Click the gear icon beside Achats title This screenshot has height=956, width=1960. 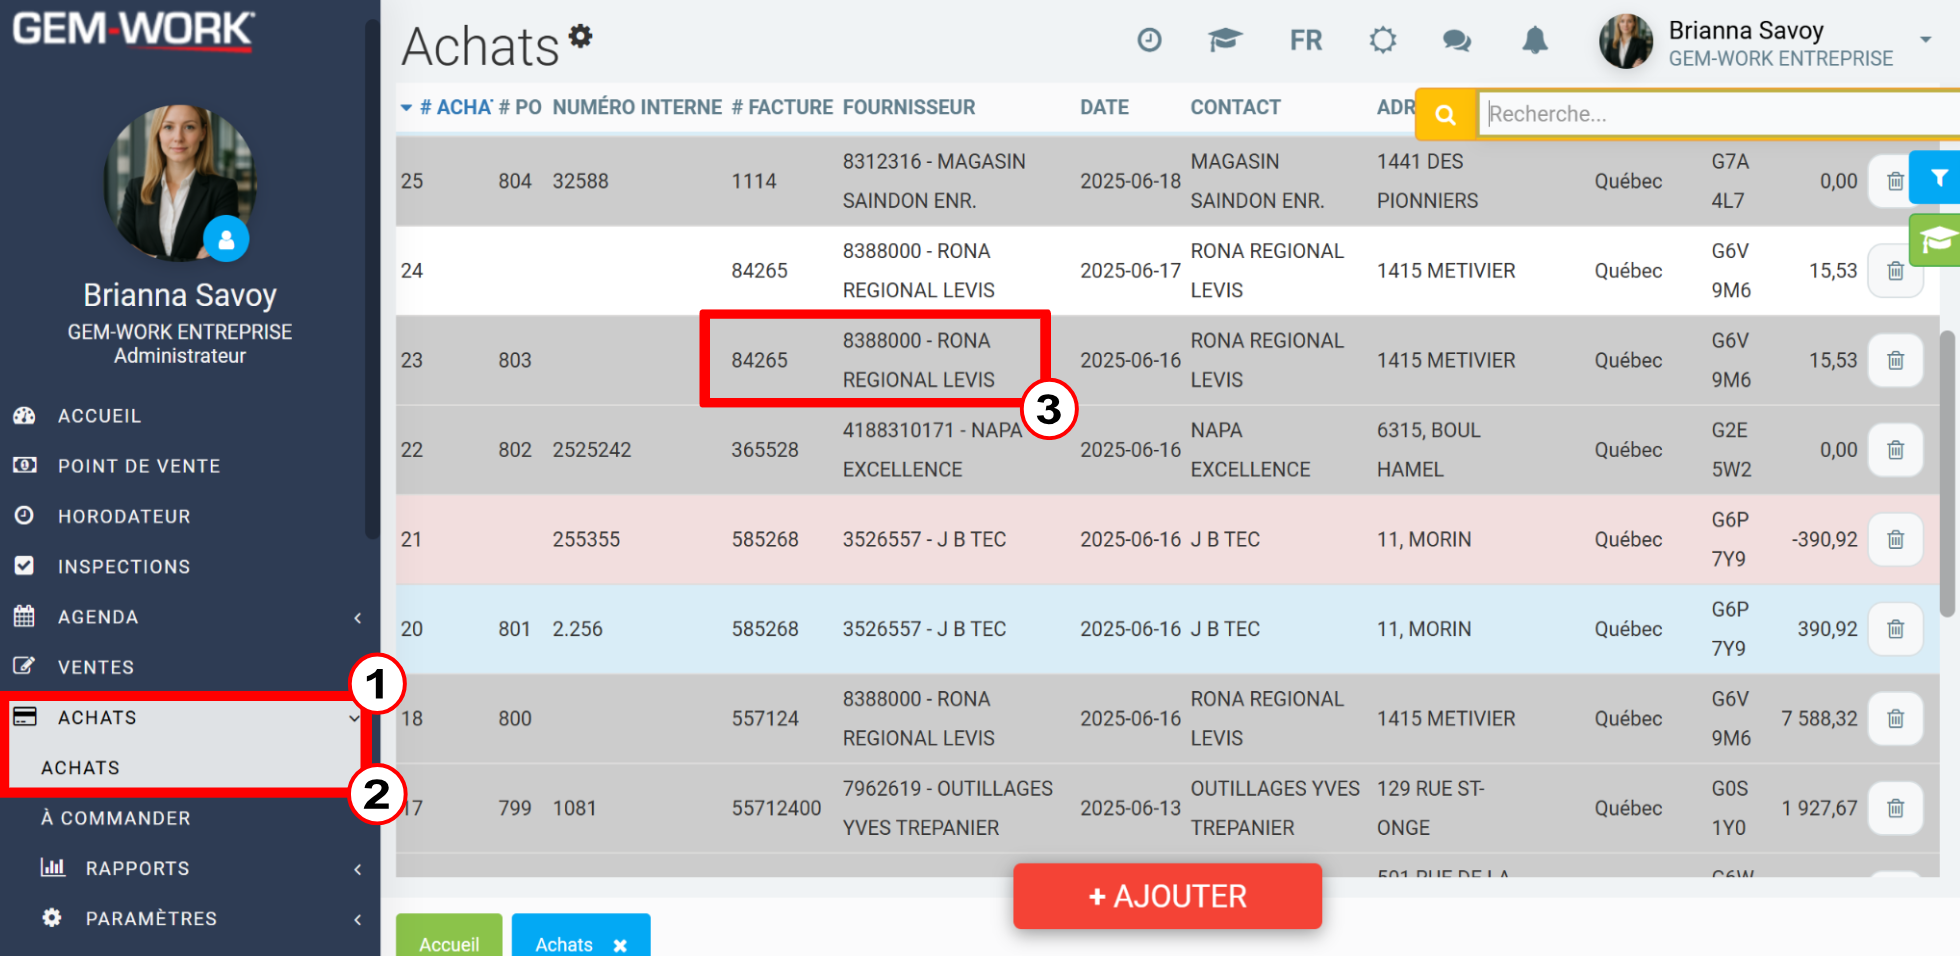click(x=581, y=36)
